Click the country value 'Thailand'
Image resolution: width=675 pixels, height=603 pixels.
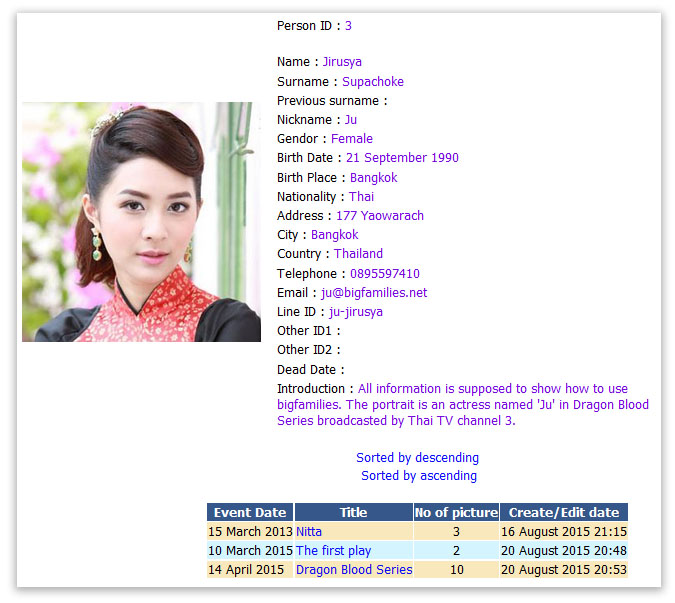click(358, 254)
